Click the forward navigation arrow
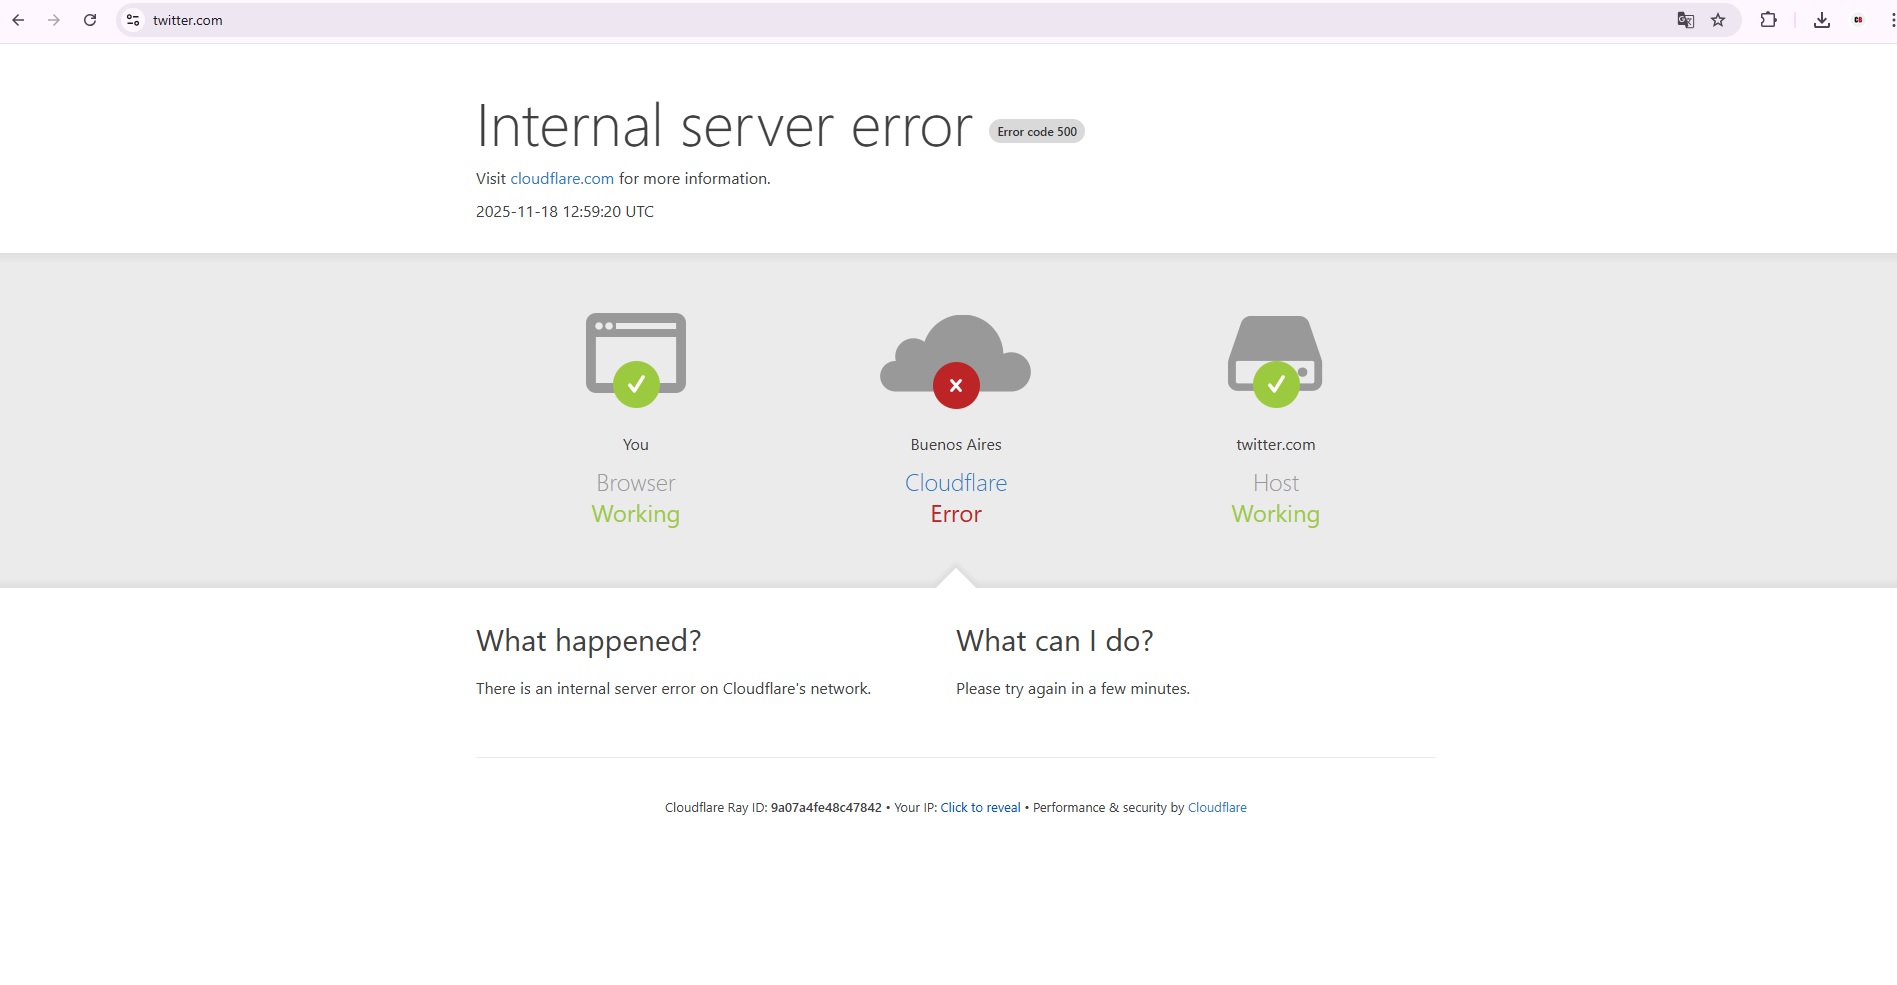This screenshot has height=985, width=1897. 54,20
